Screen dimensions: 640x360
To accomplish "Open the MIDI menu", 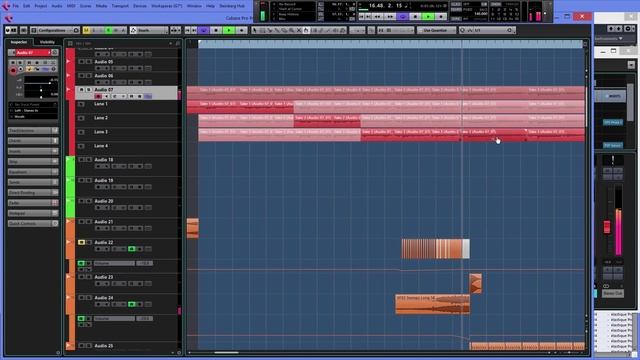I will 71,6.
